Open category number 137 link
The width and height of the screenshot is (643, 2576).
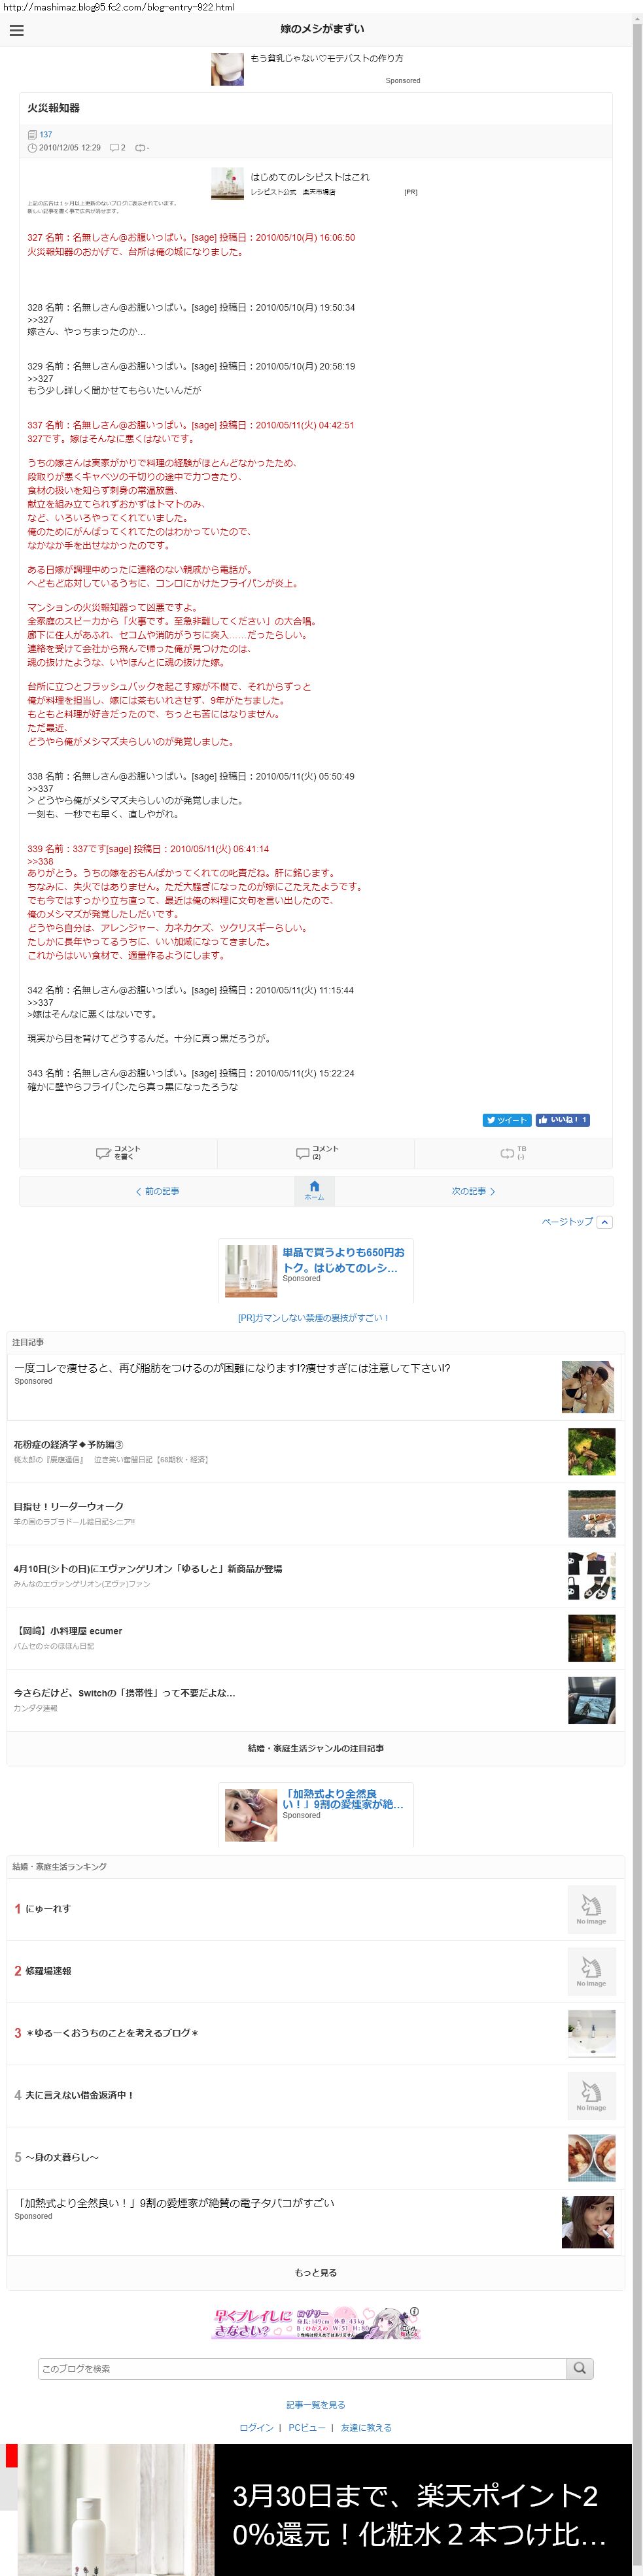pos(46,134)
